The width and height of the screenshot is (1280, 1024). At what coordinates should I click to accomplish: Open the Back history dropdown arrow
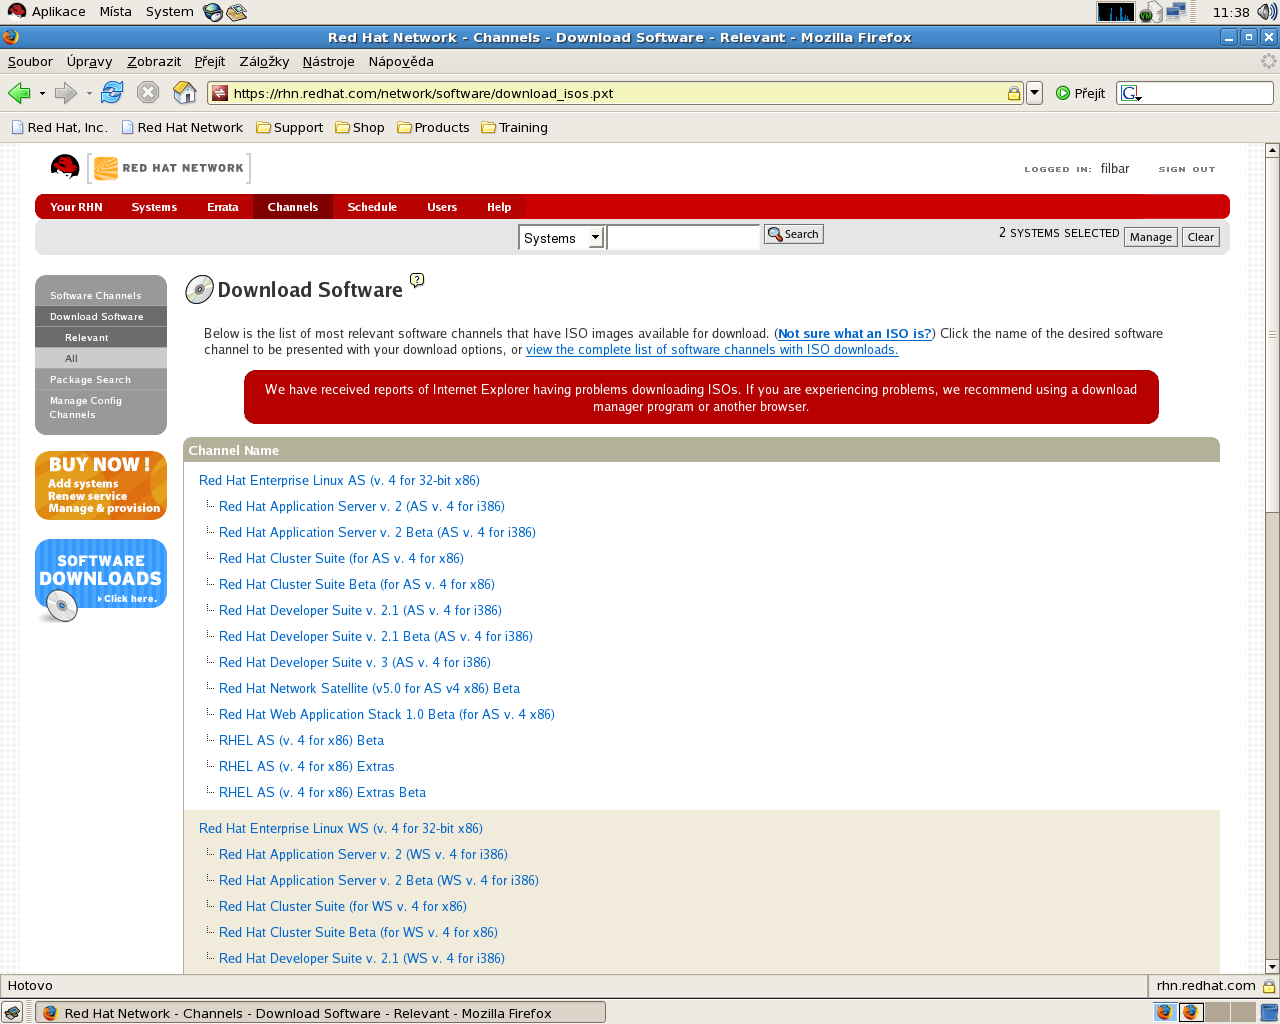42,93
